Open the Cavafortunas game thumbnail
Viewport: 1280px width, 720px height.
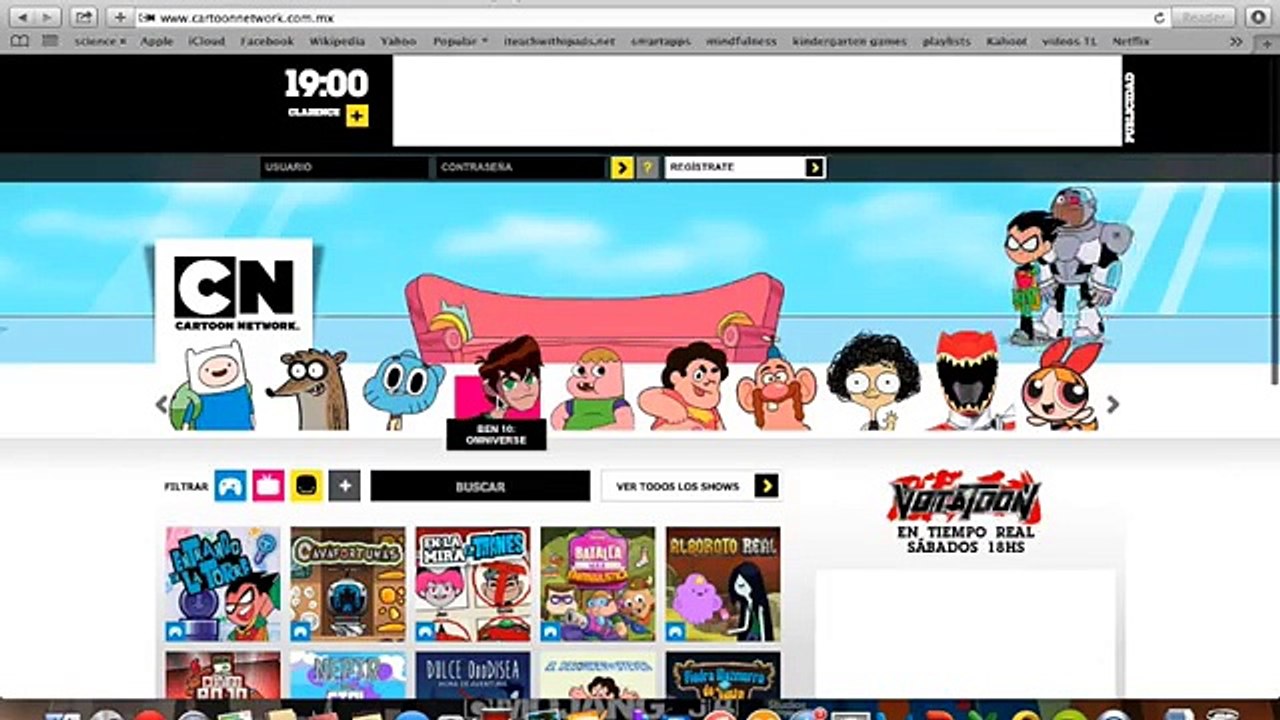coord(348,584)
